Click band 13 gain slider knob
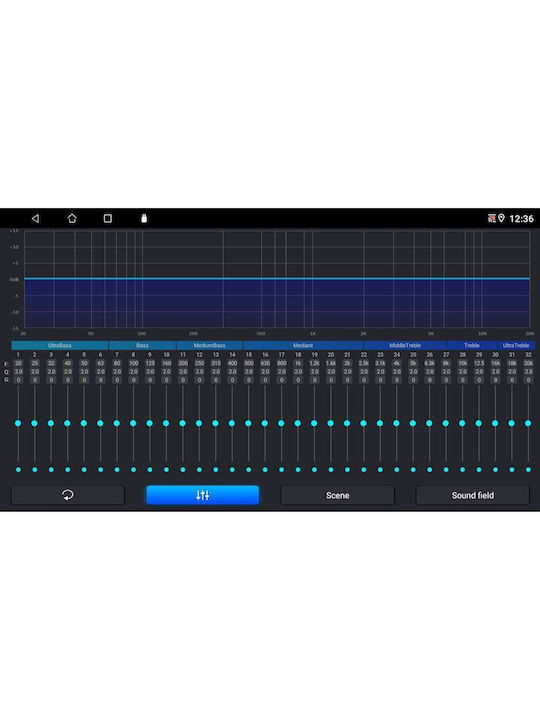 (x=215, y=423)
